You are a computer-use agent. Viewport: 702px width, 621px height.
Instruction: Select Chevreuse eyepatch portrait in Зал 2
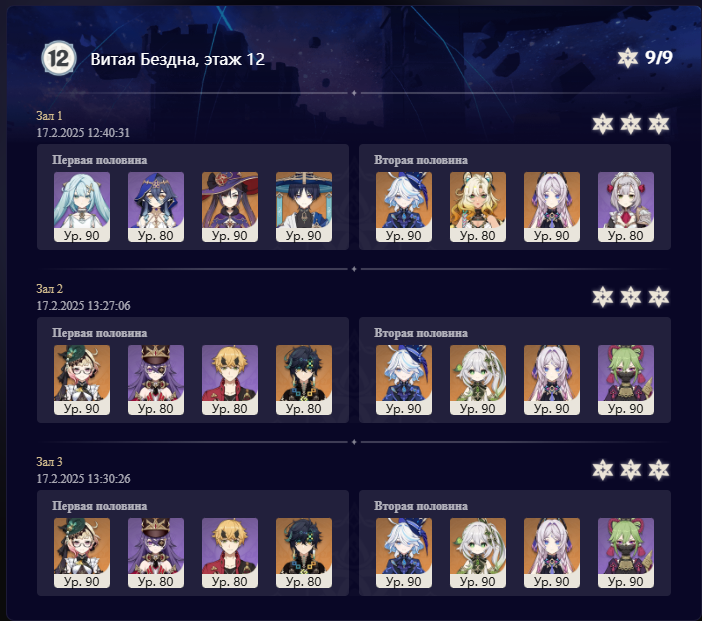click(x=156, y=380)
